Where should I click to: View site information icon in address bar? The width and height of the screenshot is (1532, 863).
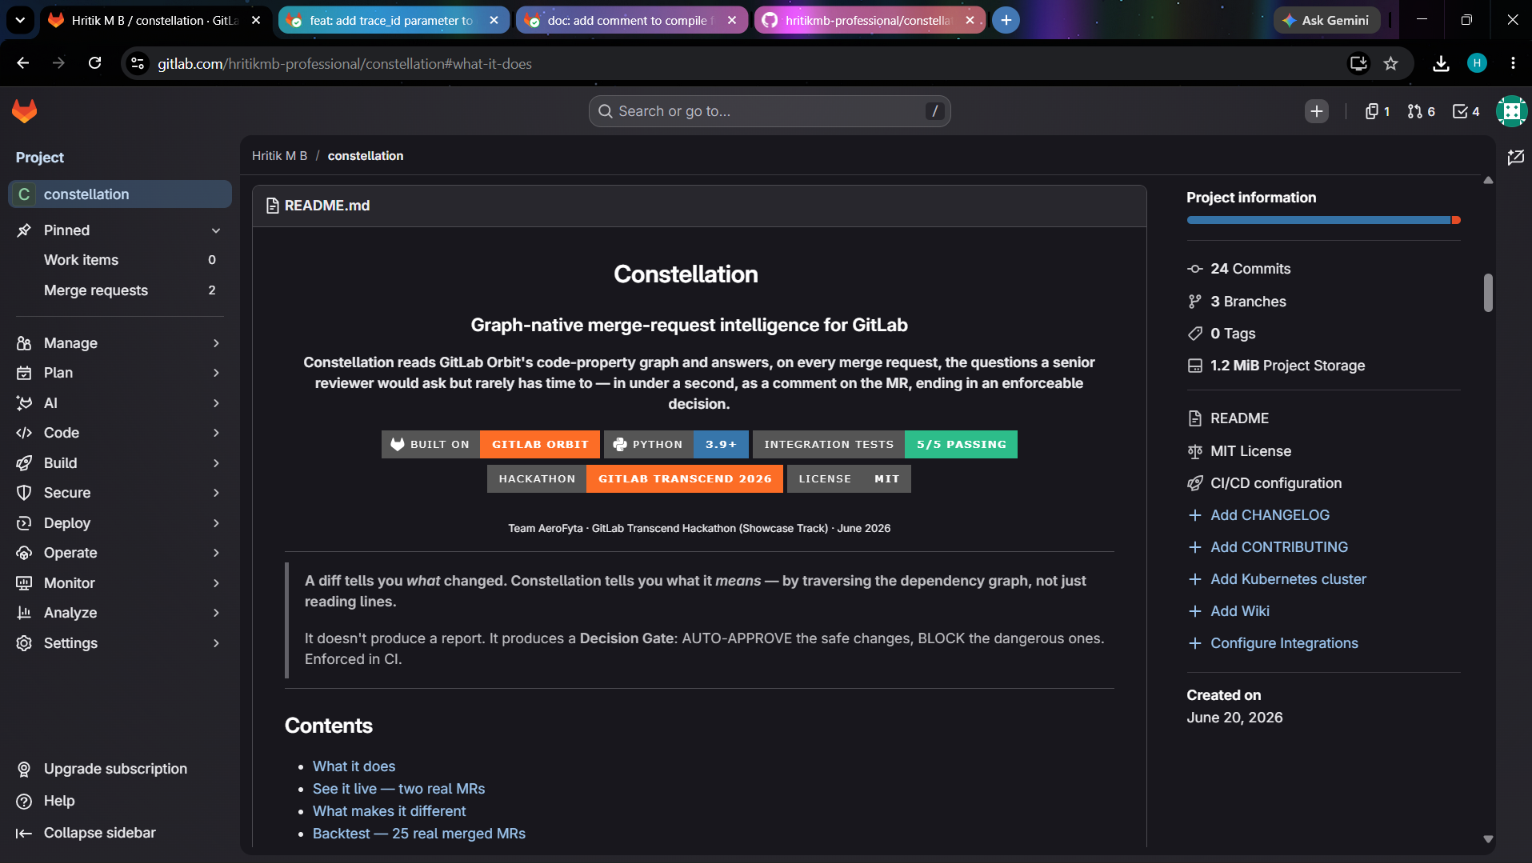pyautogui.click(x=138, y=63)
